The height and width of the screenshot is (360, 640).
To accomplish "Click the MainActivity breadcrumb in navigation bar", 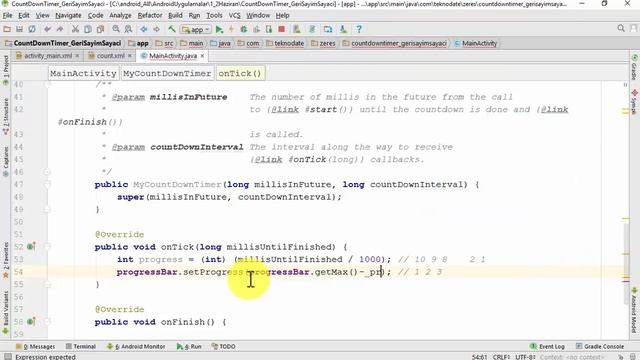I will 476,43.
